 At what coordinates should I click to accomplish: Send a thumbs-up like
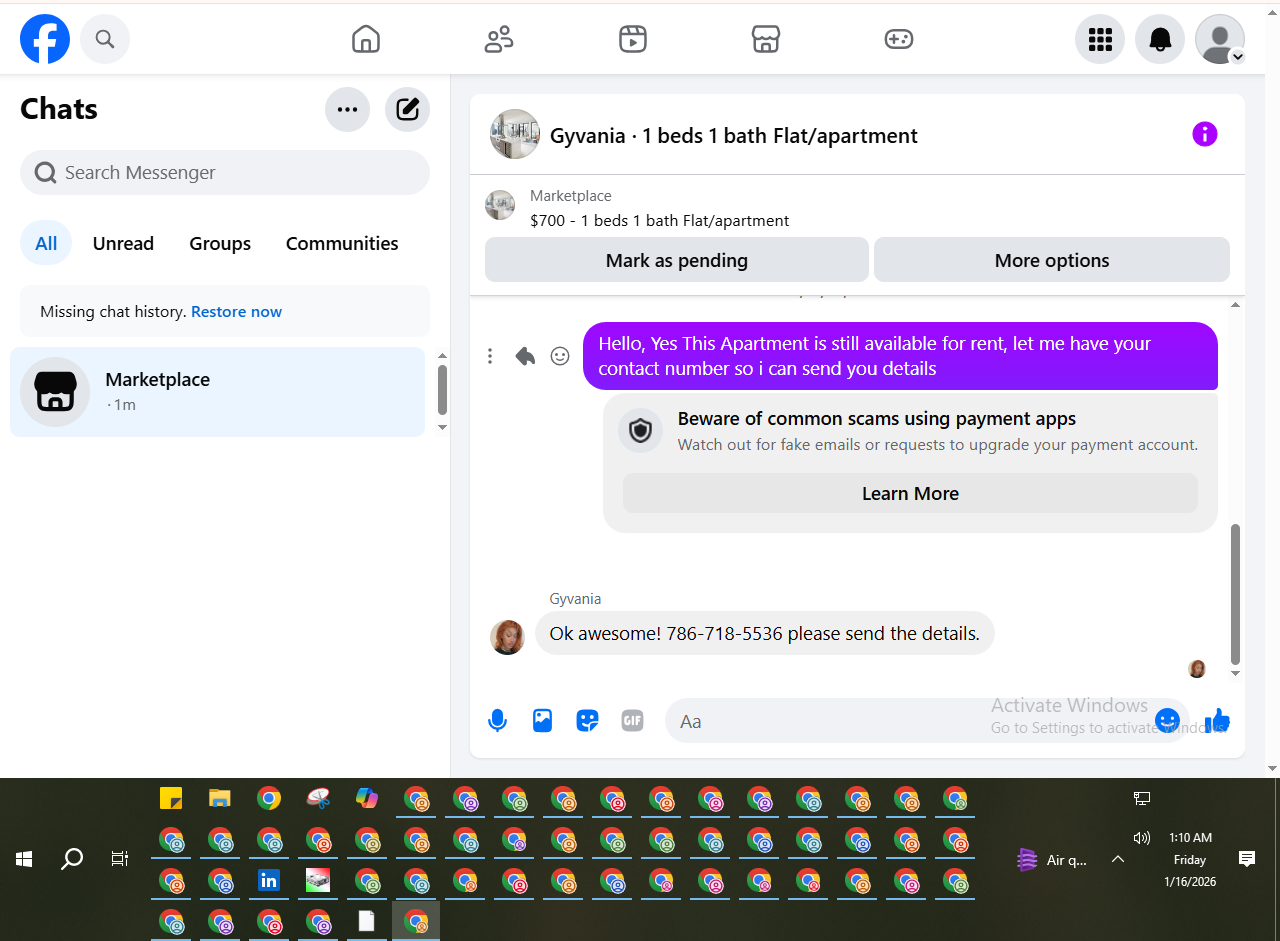pos(1217,720)
